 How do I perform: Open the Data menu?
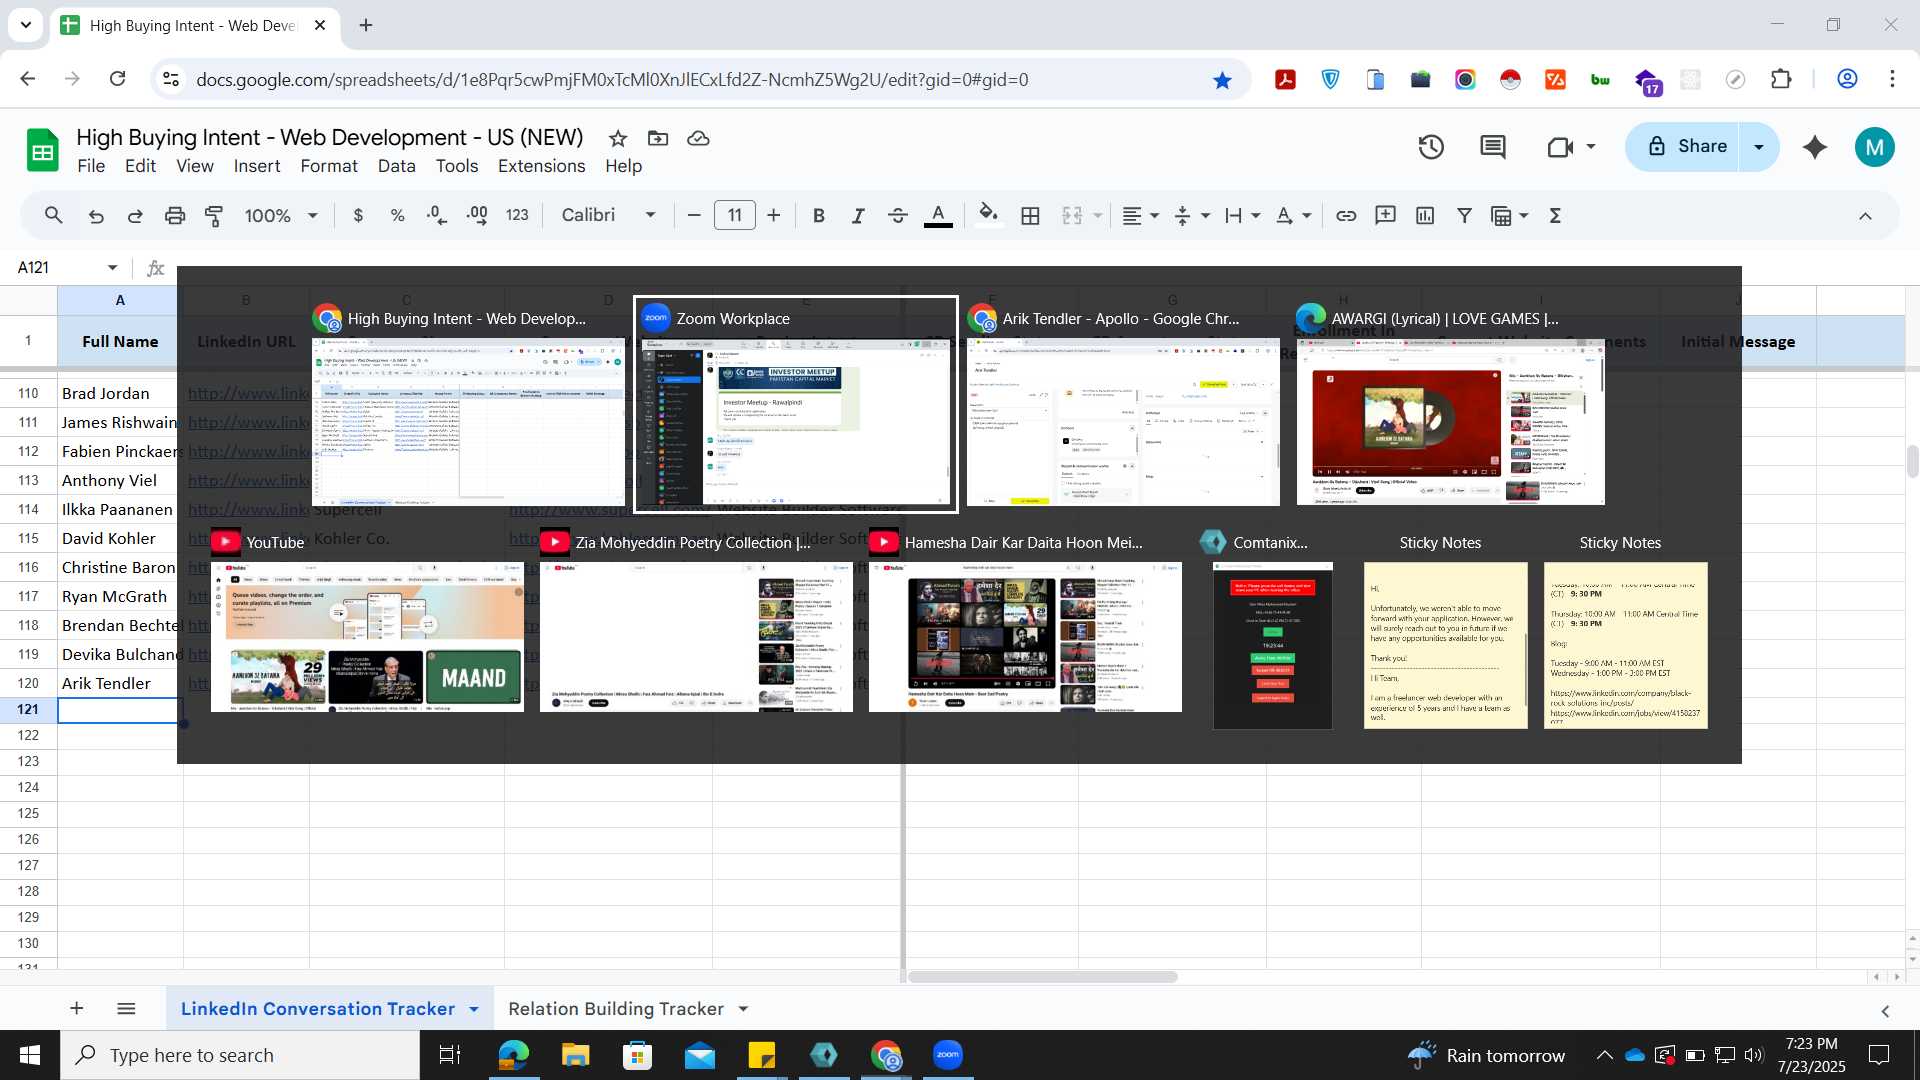click(396, 166)
